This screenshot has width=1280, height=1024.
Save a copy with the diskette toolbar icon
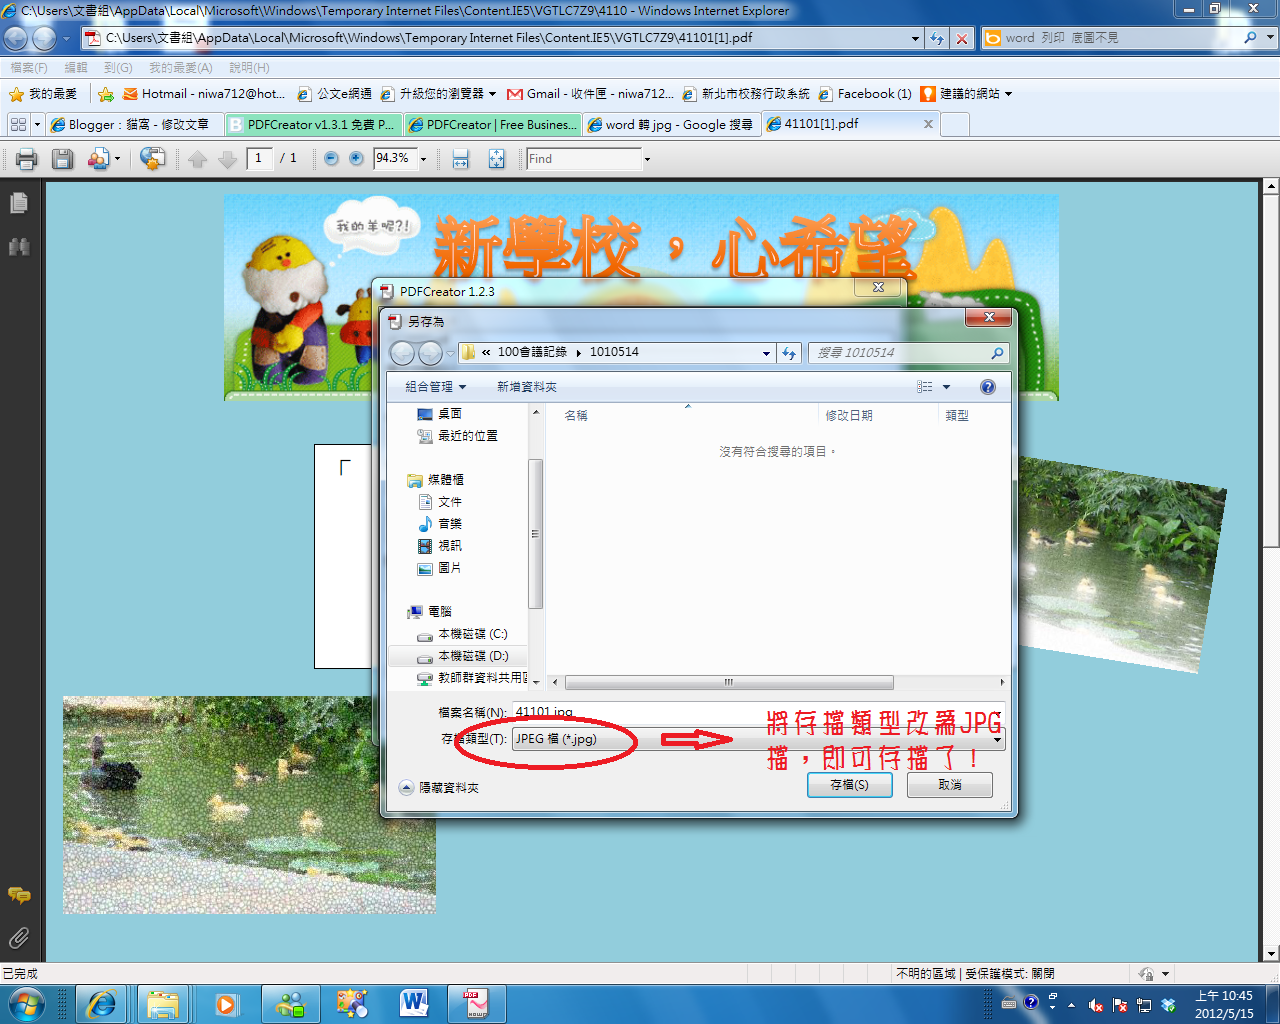point(62,158)
